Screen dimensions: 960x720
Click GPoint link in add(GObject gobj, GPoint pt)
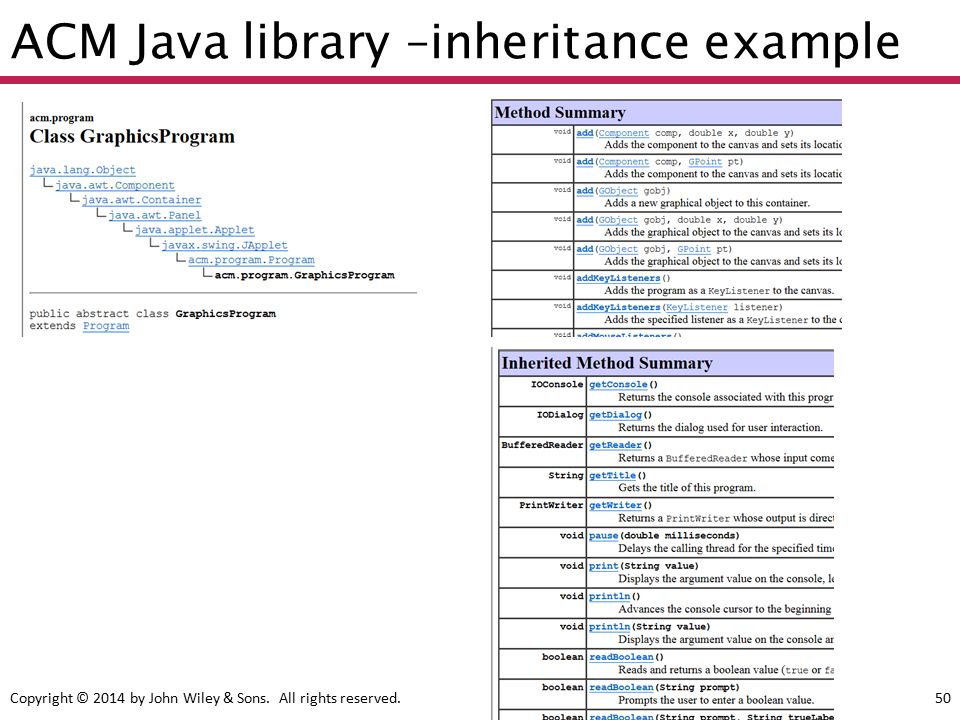[x=694, y=249]
